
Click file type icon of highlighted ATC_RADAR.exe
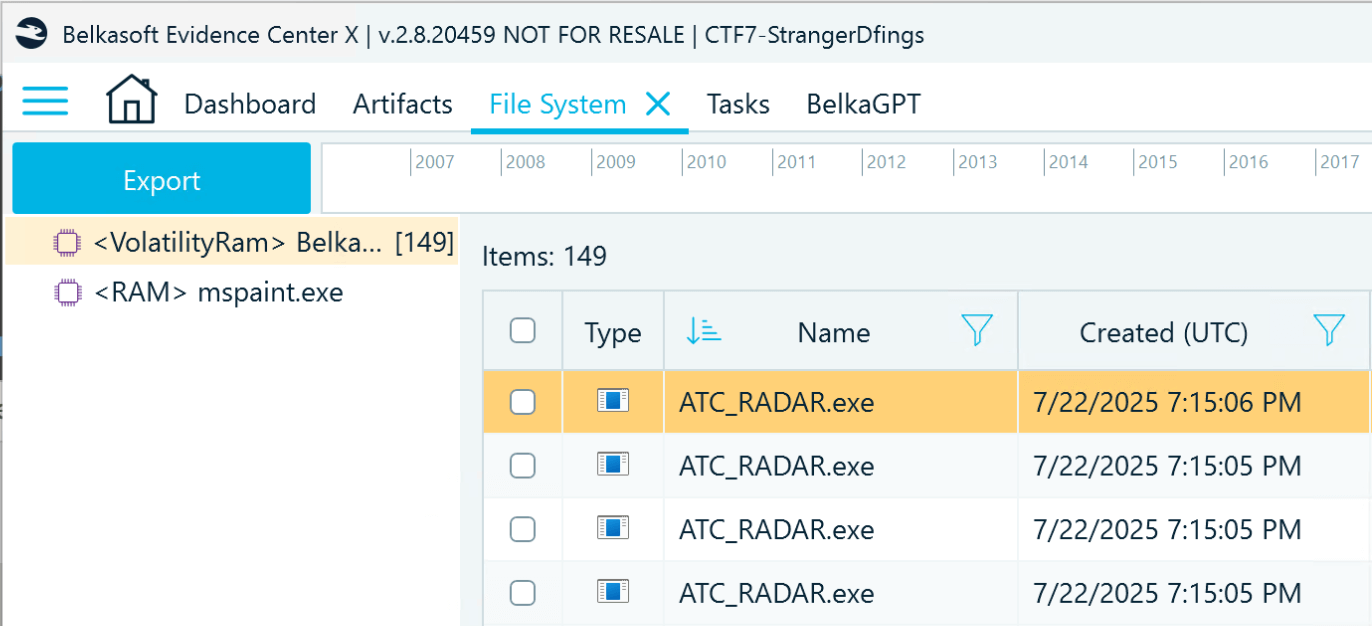[613, 401]
